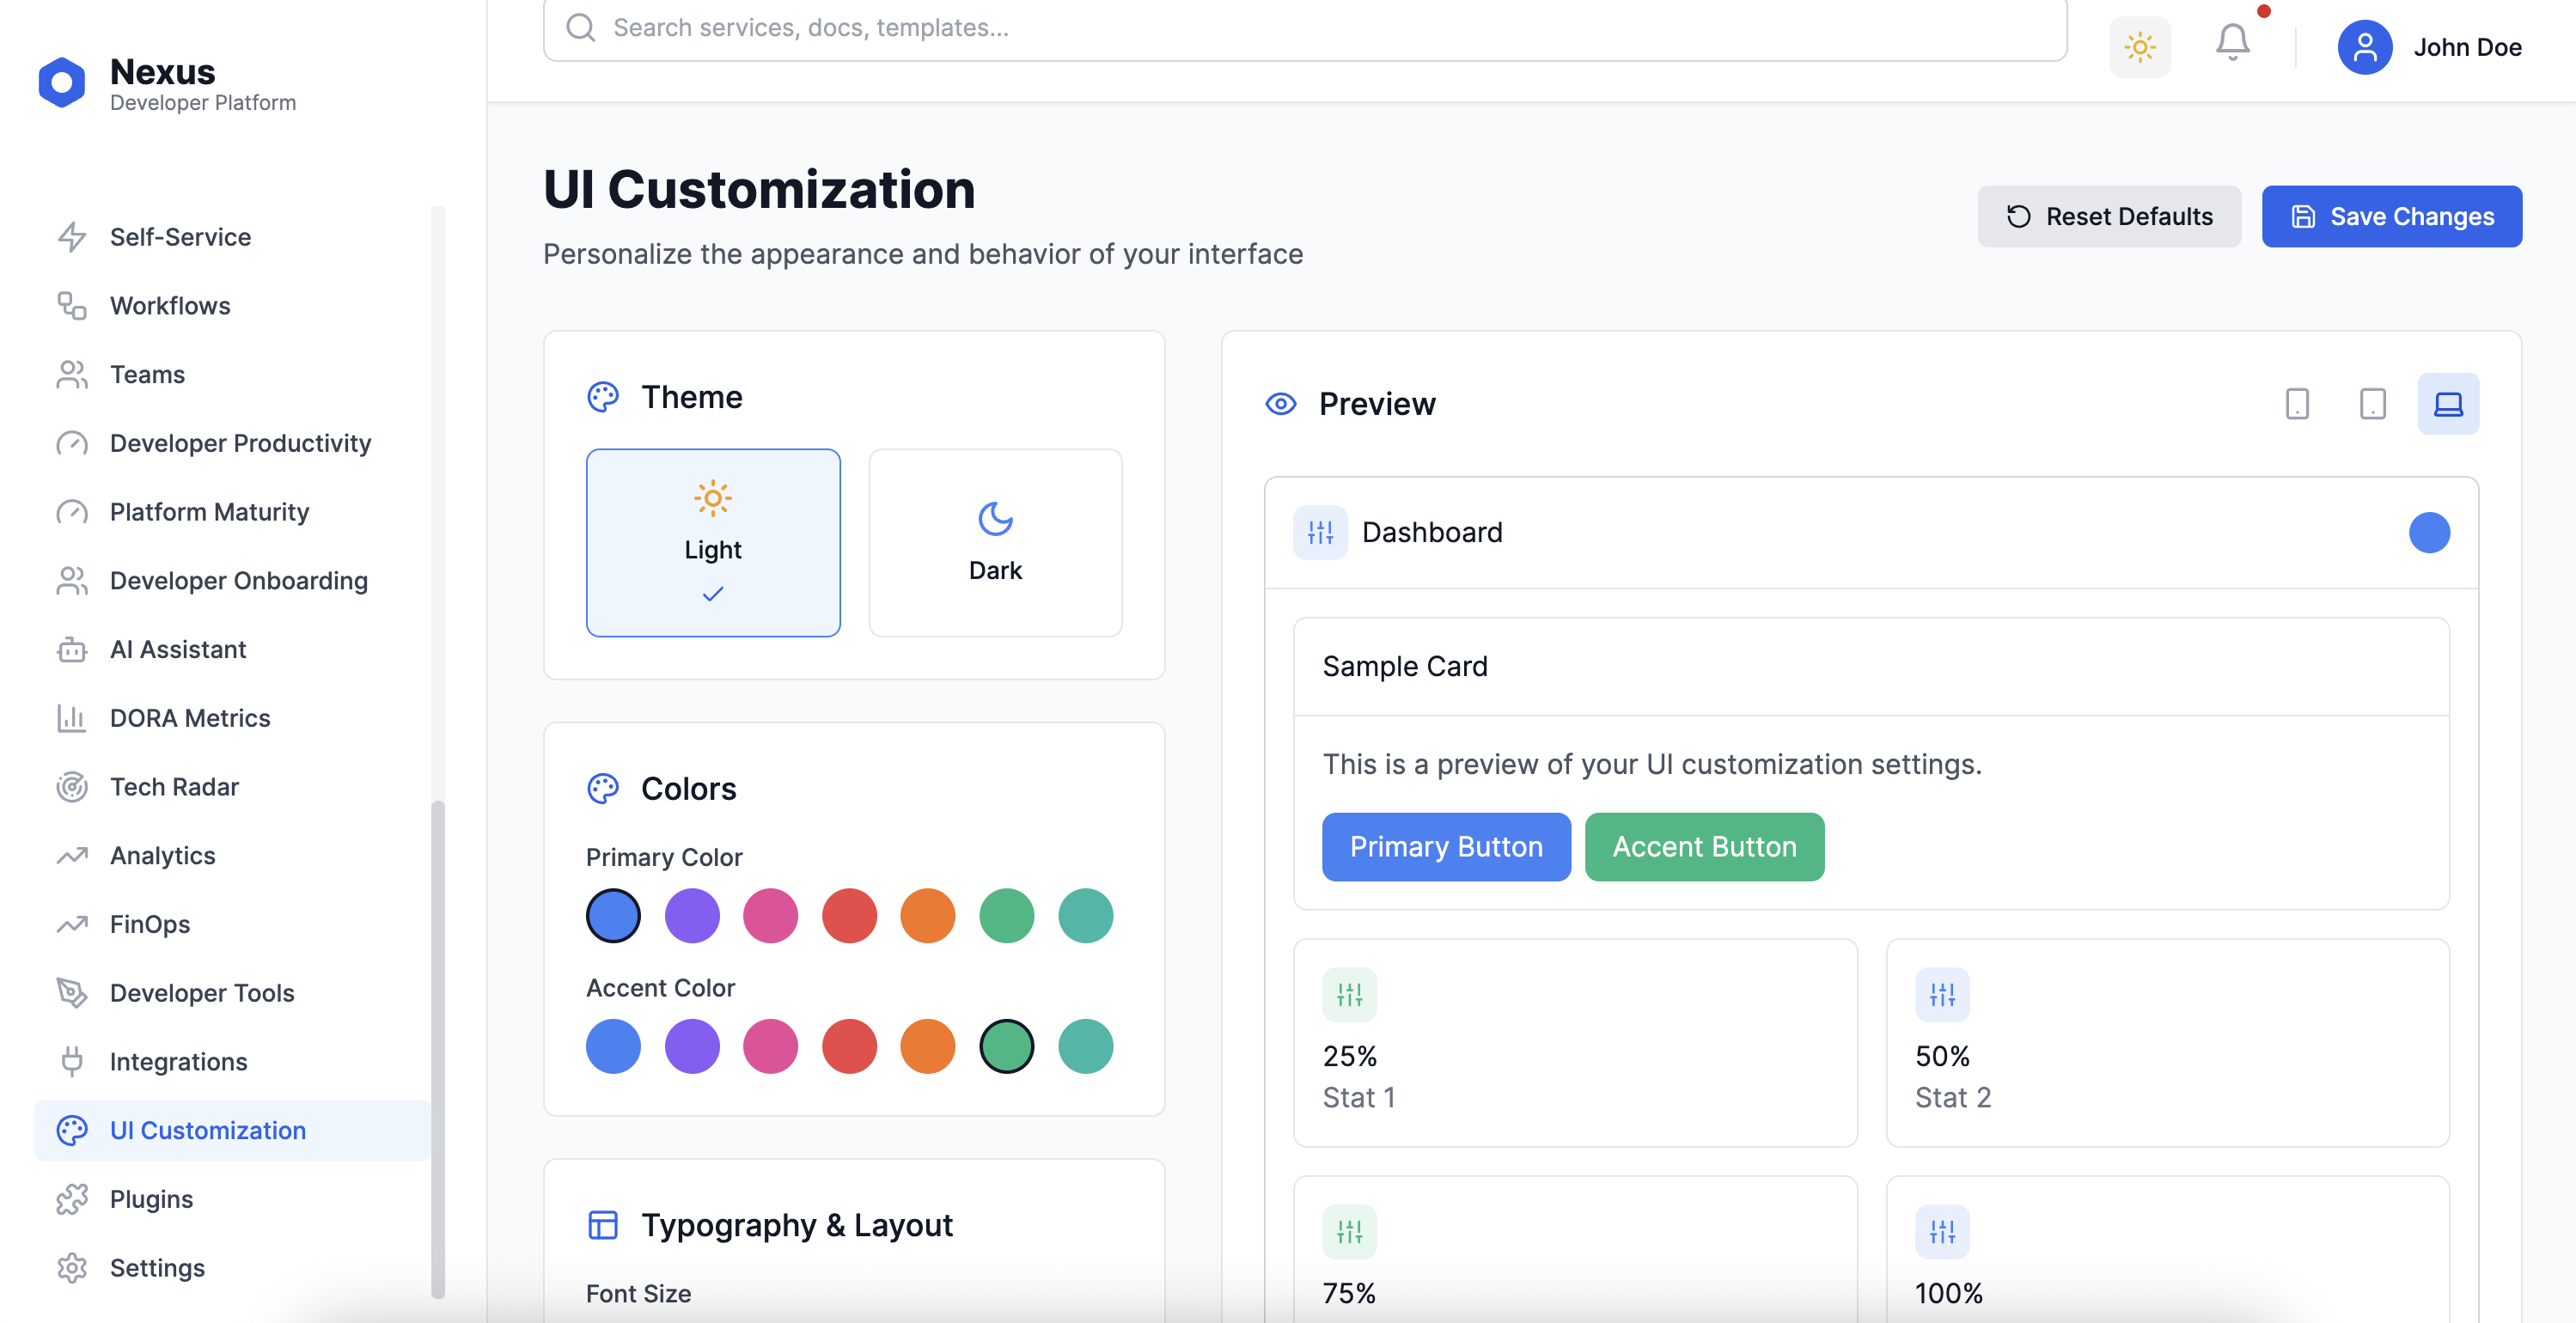
Task: Click the blue circle in Dashboard preview header
Action: [2428, 532]
